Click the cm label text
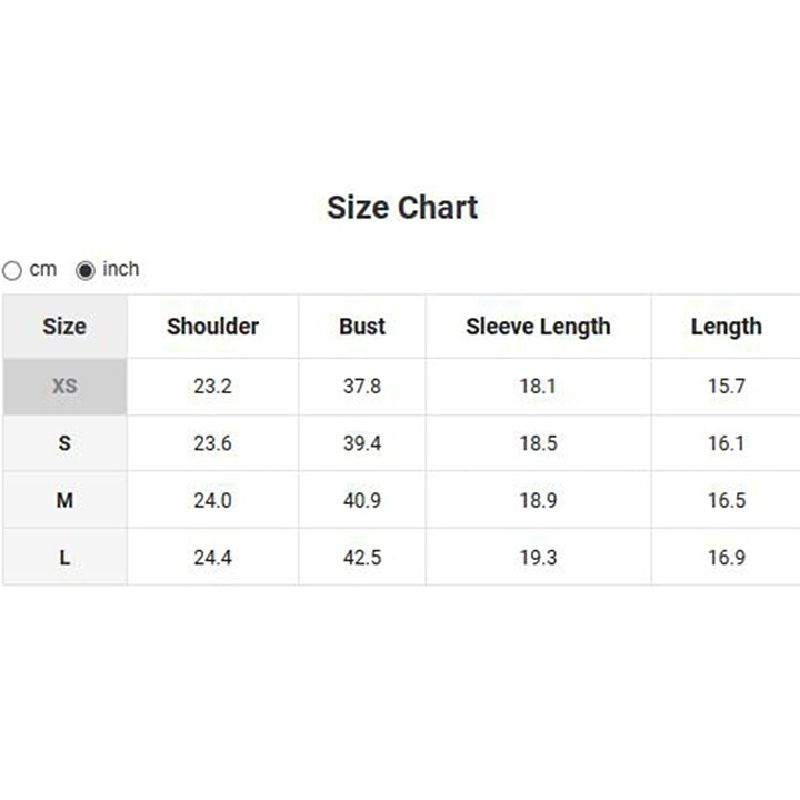The width and height of the screenshot is (800, 800). coord(43,269)
